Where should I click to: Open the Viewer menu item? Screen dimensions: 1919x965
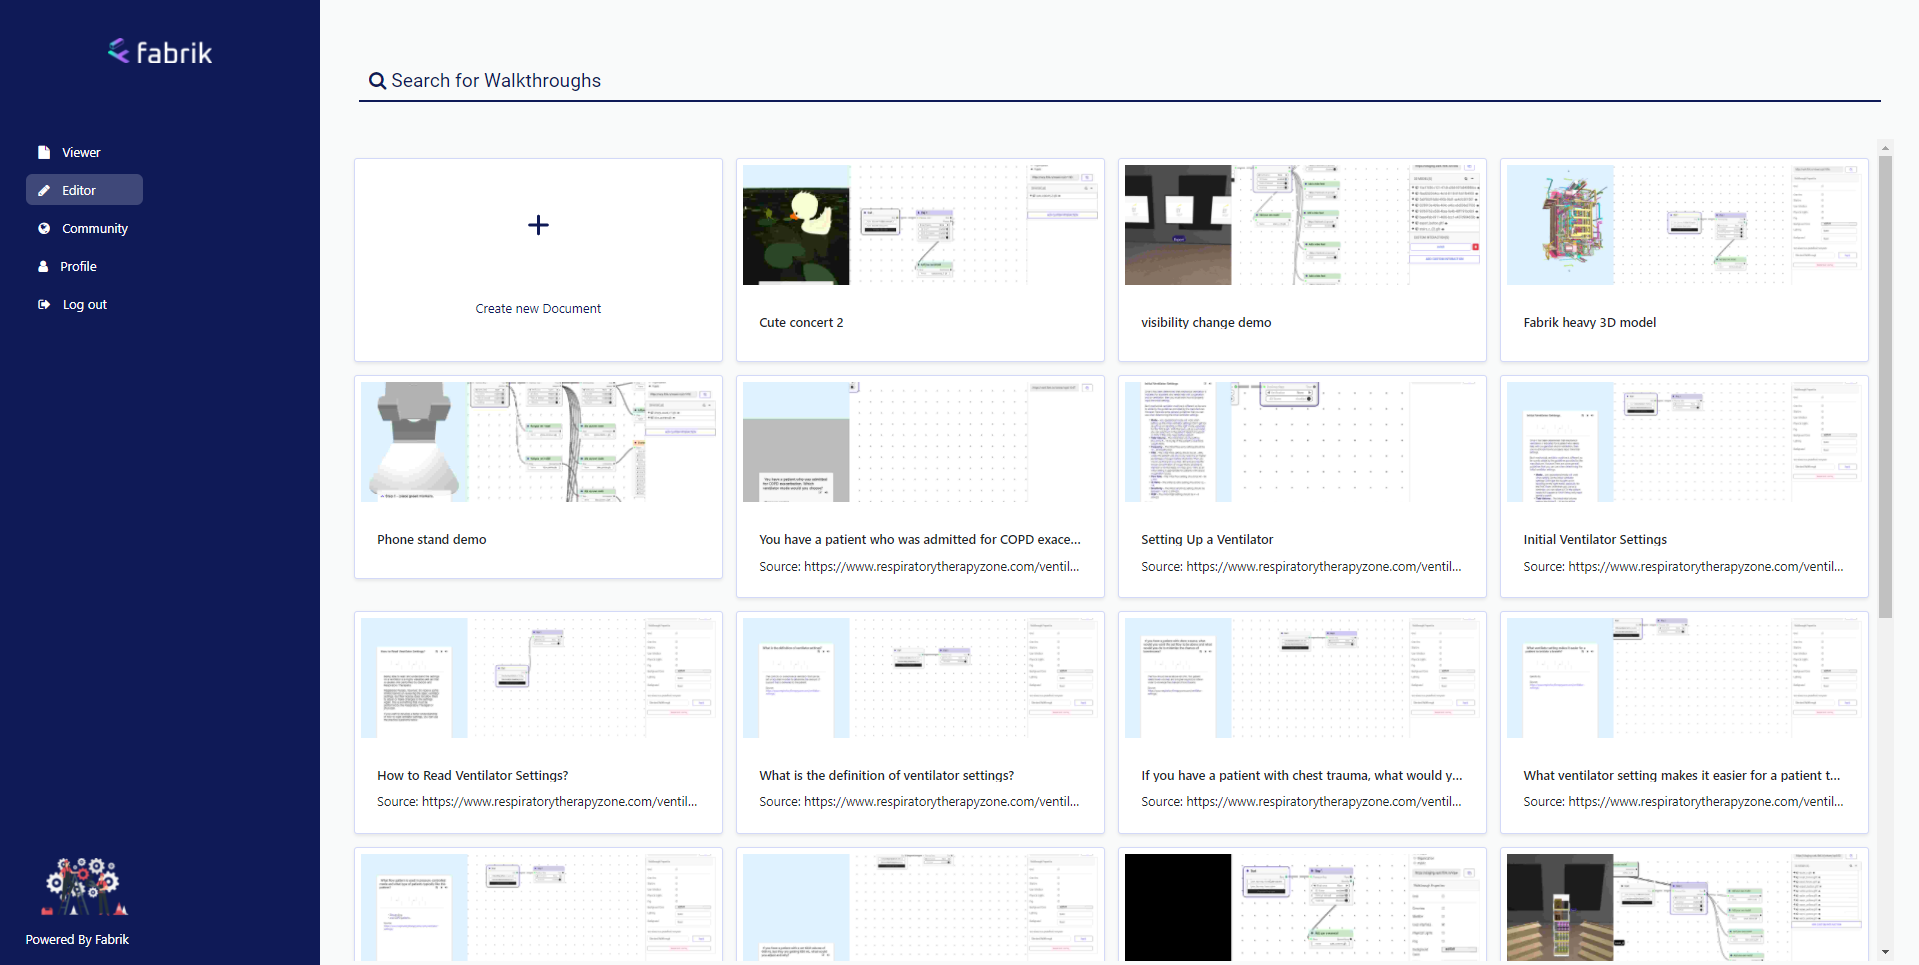pyautogui.click(x=81, y=153)
